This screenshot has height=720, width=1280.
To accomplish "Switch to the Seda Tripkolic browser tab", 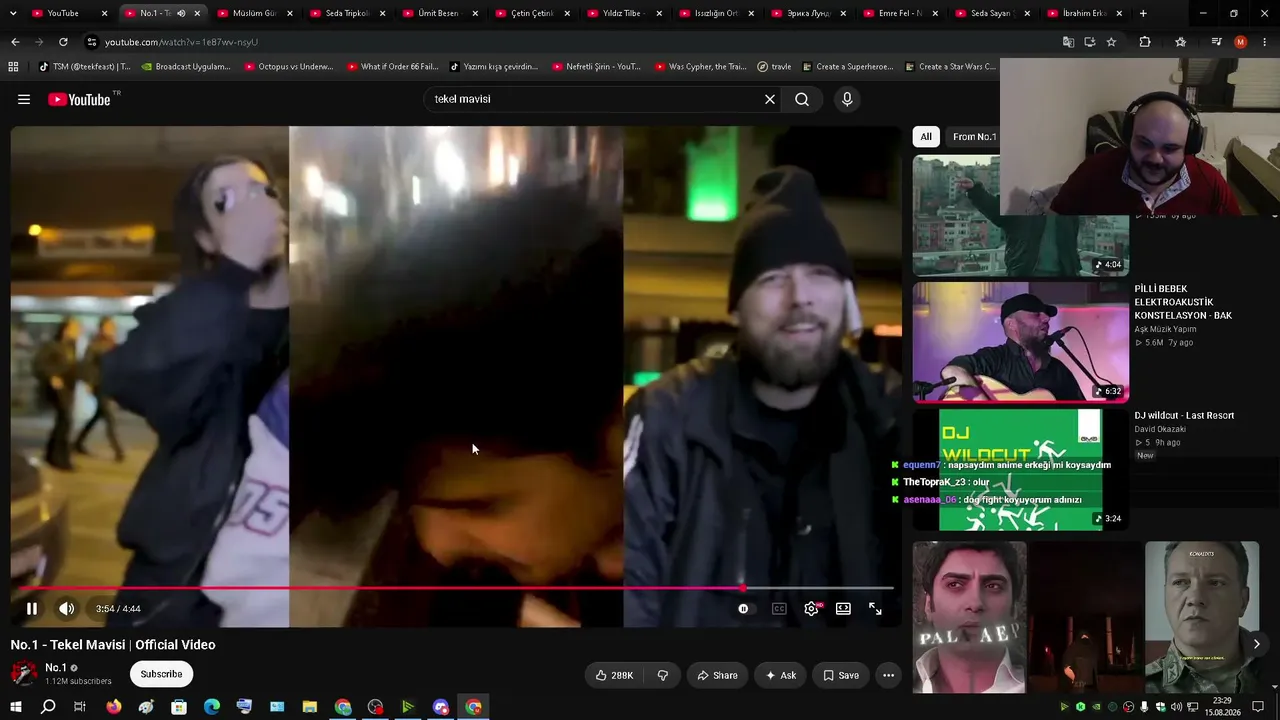I will 347,14.
